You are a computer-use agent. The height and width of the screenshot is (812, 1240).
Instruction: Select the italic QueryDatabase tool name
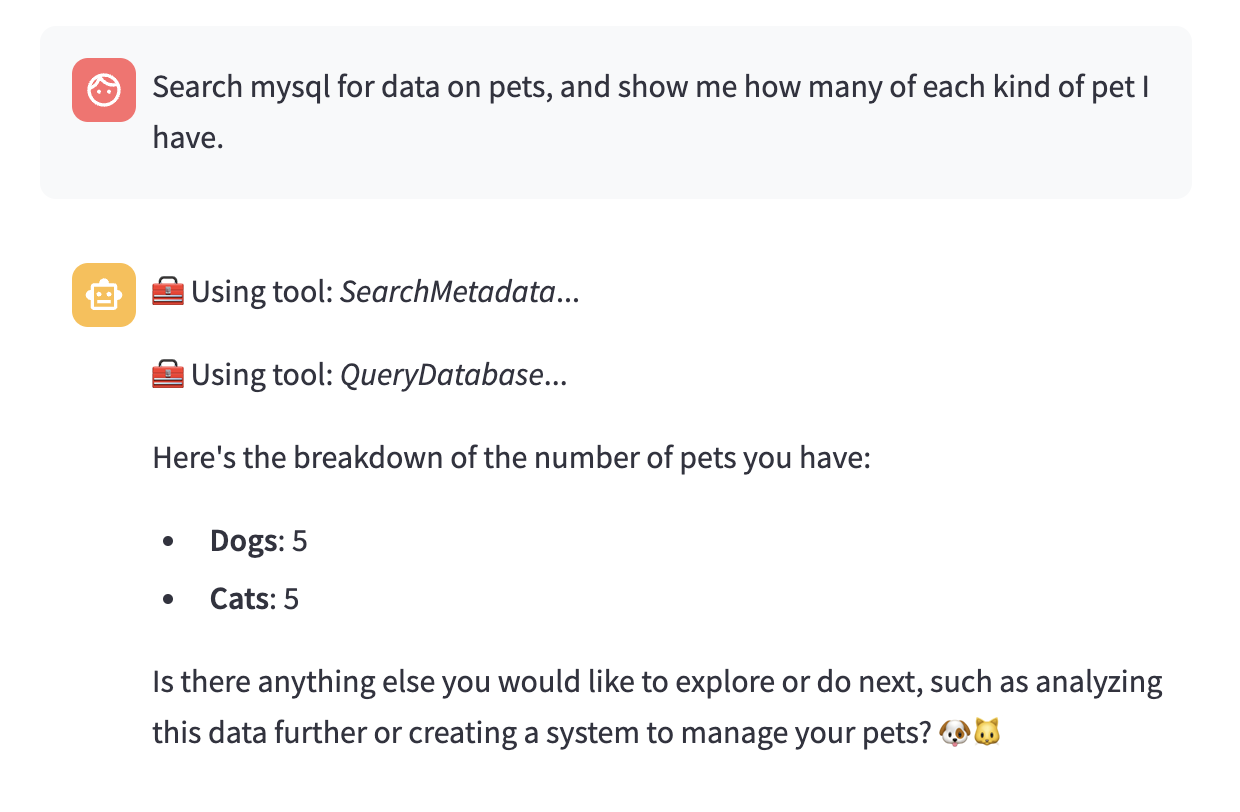pyautogui.click(x=441, y=375)
